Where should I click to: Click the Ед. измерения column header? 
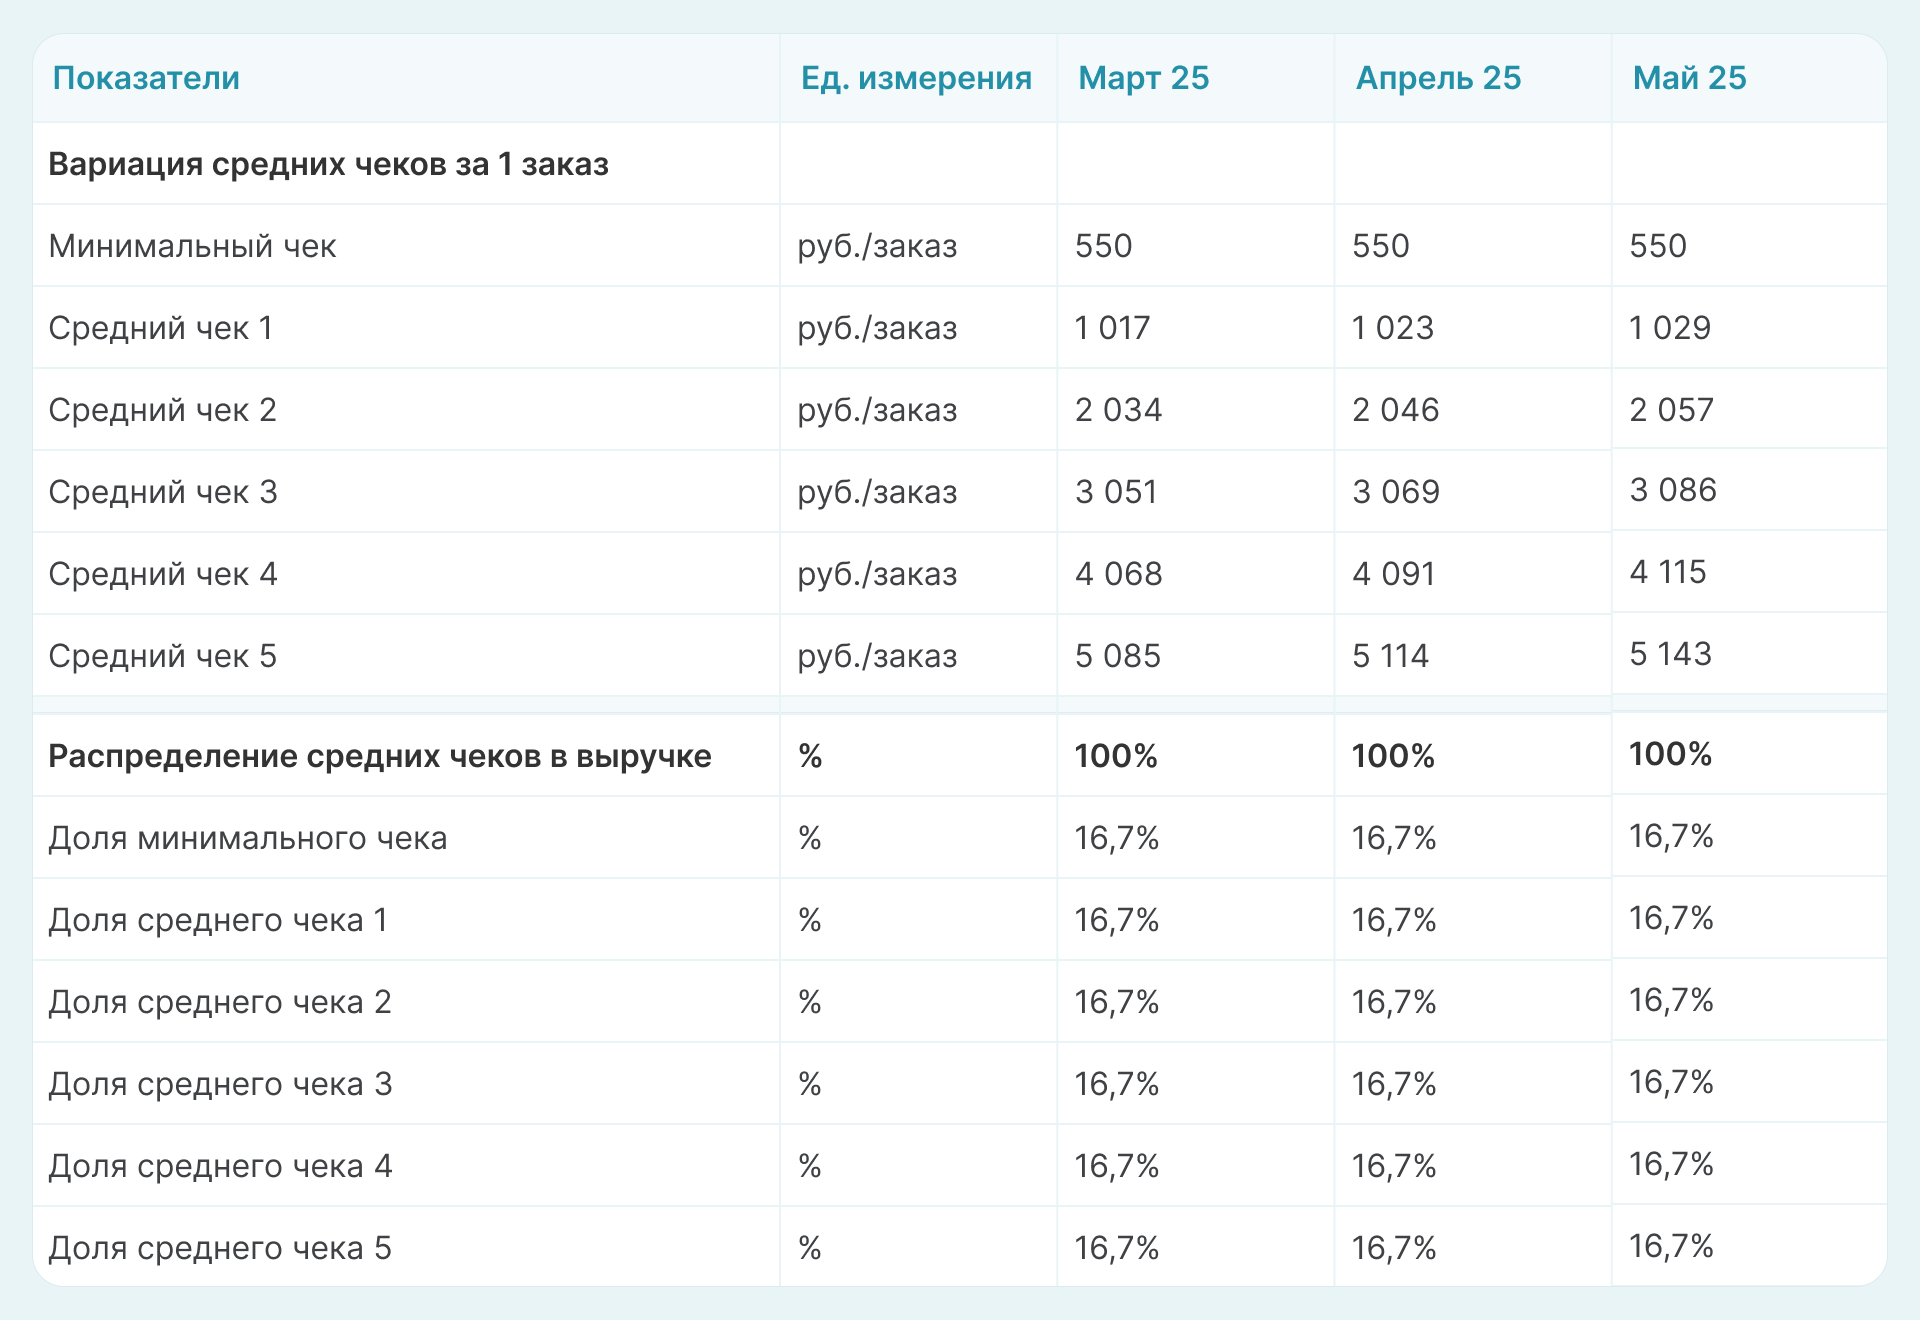(916, 78)
